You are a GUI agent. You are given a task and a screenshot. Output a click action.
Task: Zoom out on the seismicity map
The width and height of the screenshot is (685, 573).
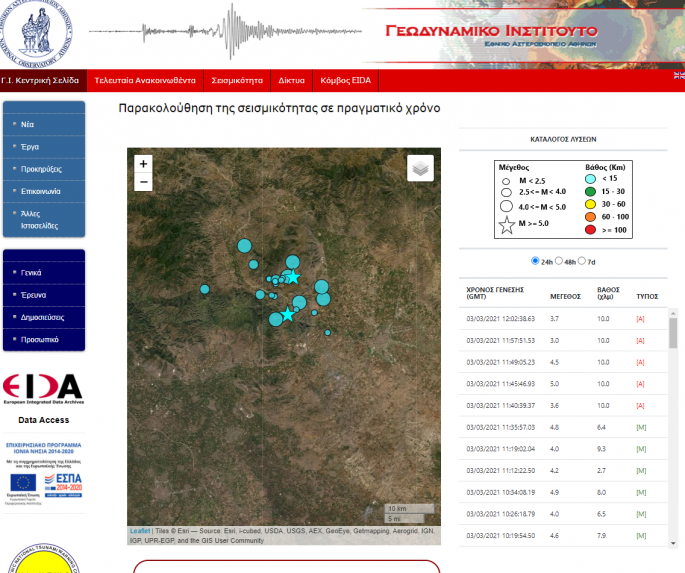click(x=143, y=182)
